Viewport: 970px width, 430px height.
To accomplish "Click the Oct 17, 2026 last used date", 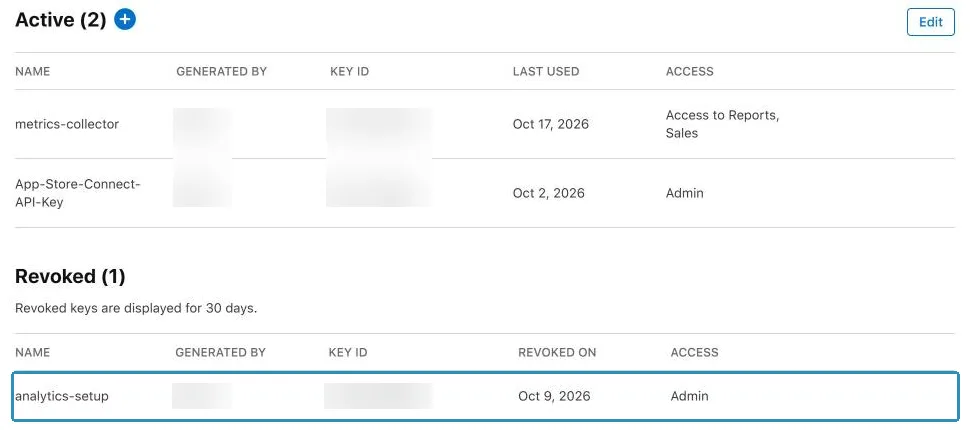I will [x=551, y=124].
